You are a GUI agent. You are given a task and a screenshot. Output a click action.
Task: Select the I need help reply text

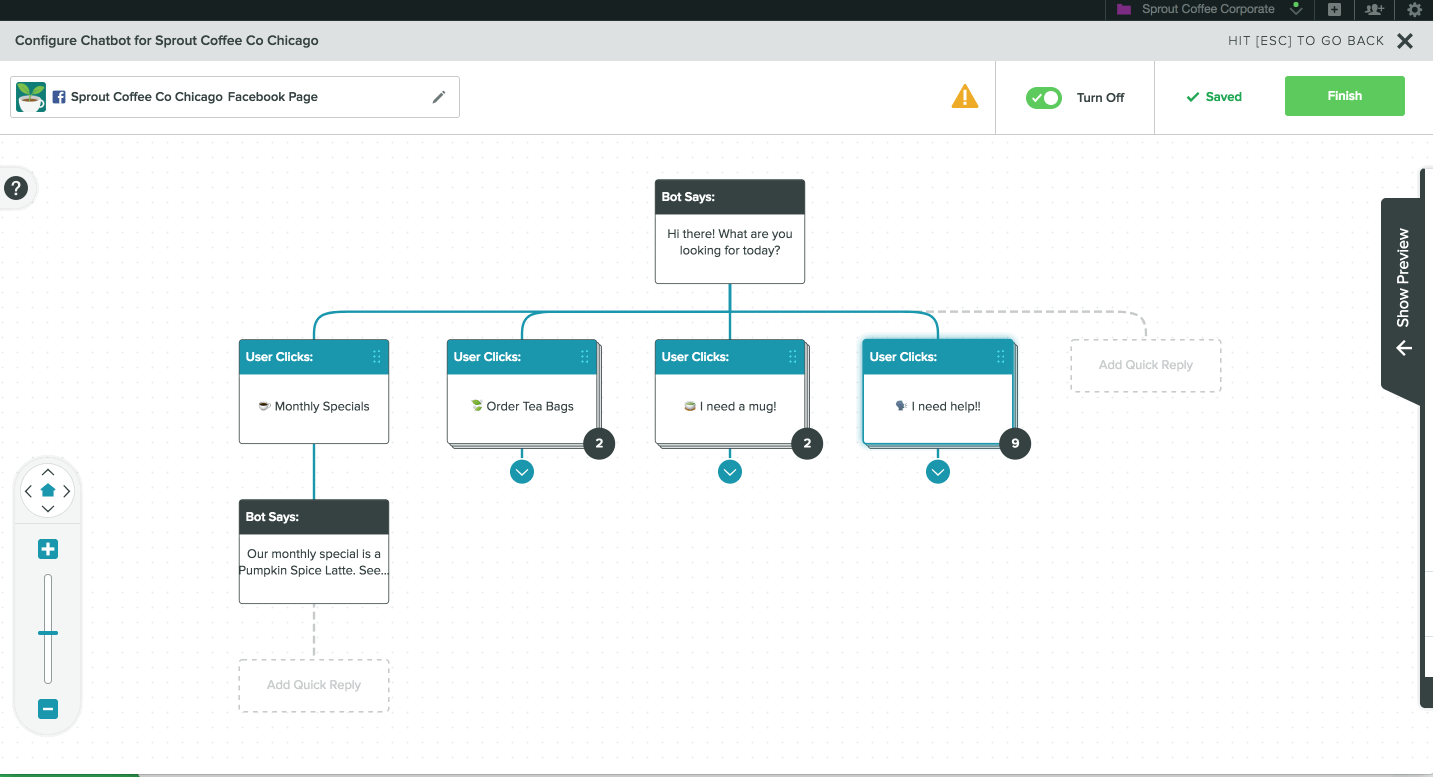[938, 407]
